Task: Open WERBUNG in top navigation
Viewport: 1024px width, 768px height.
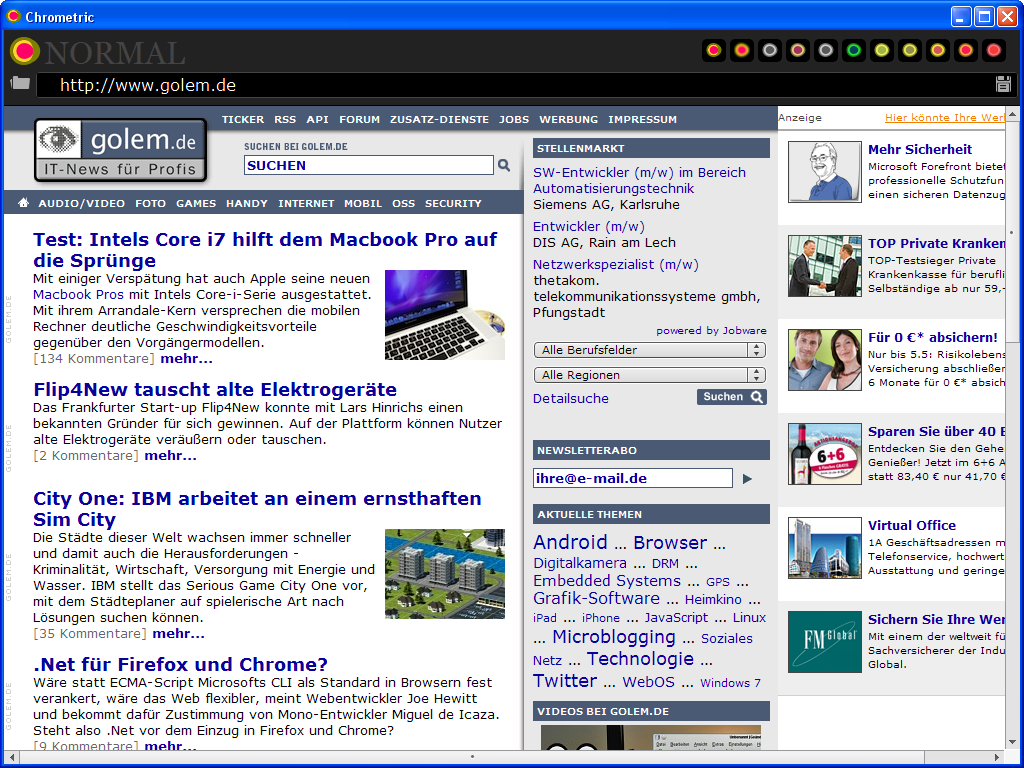Action: click(568, 120)
